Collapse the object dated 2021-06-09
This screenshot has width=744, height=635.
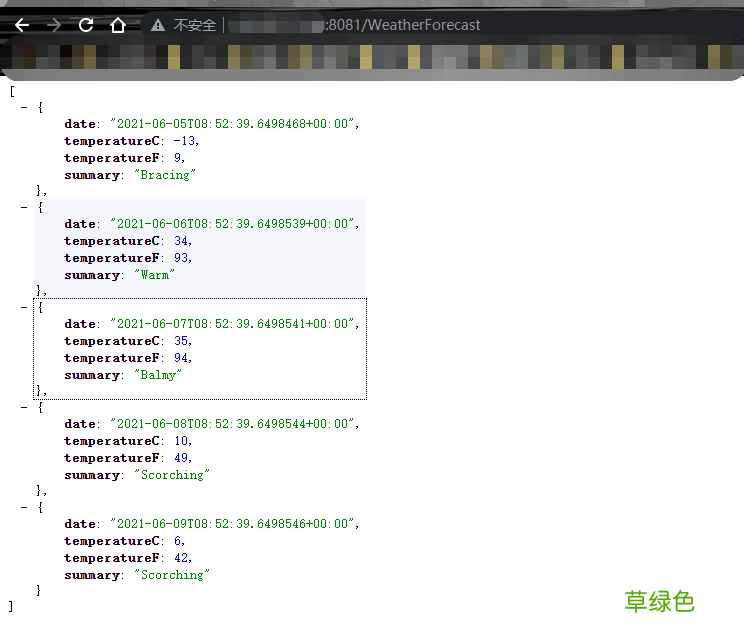coord(24,507)
